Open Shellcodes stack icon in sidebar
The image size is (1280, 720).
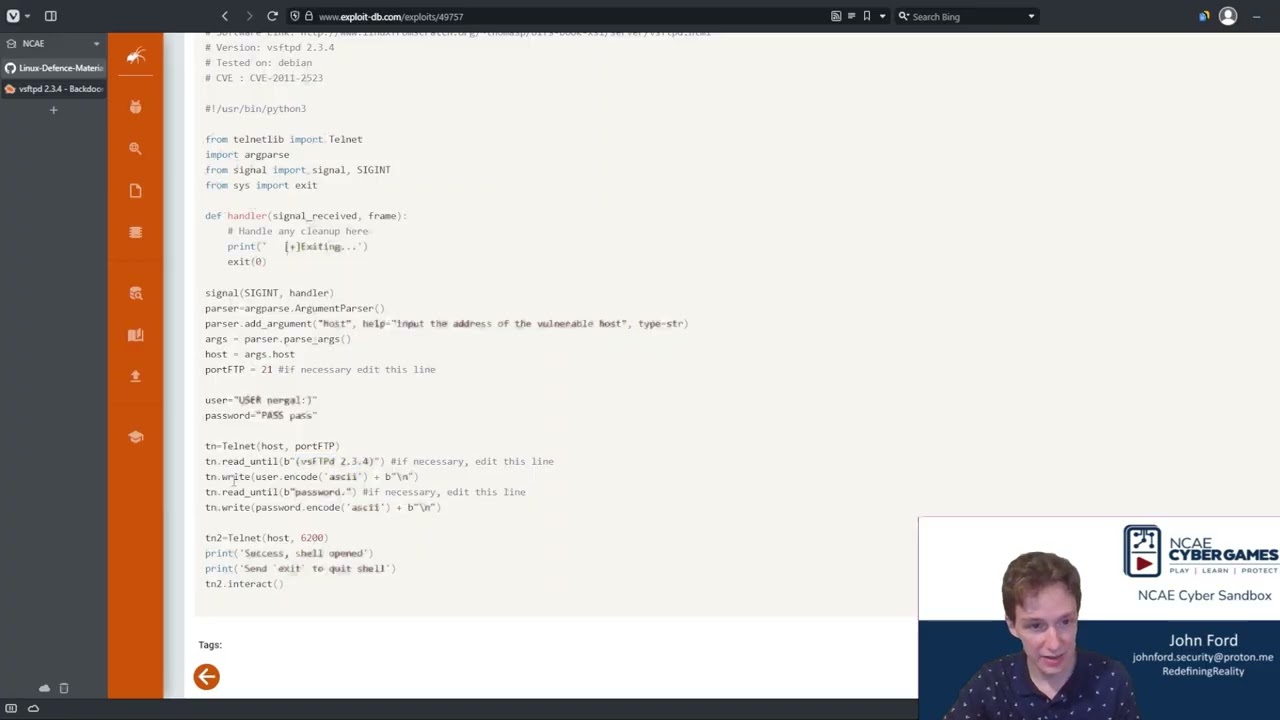tap(135, 232)
